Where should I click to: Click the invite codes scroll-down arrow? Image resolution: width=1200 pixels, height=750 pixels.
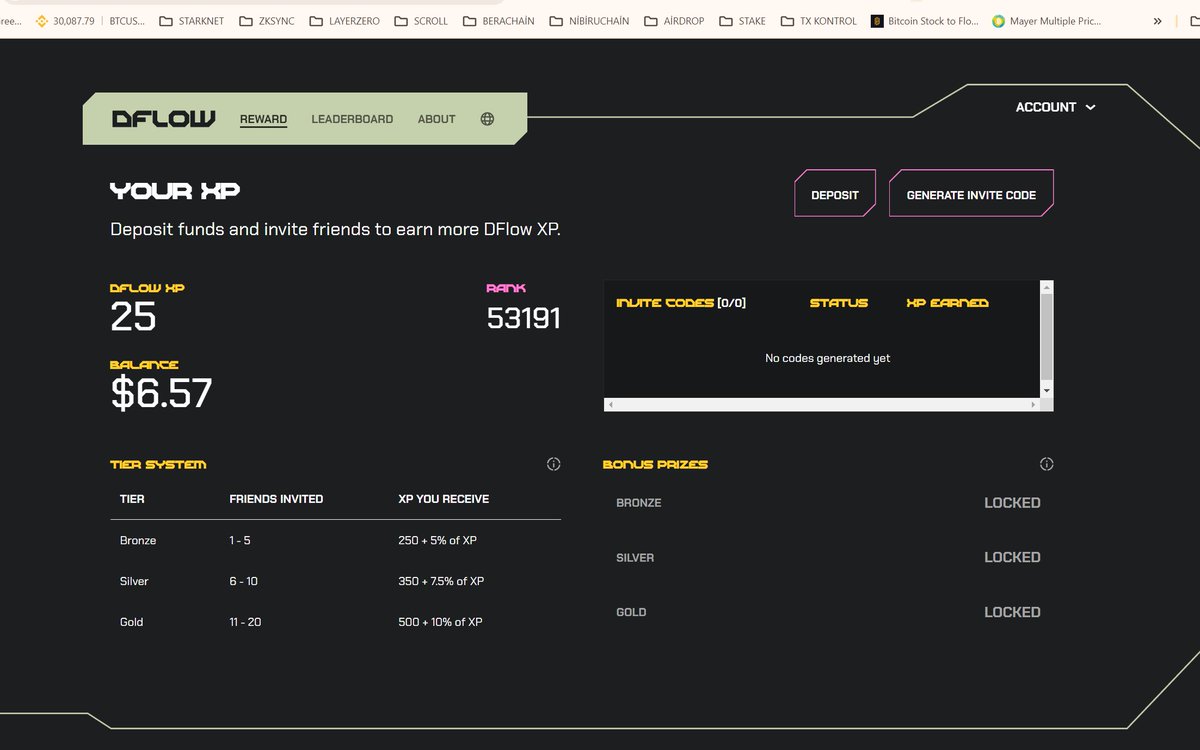tap(1046, 389)
